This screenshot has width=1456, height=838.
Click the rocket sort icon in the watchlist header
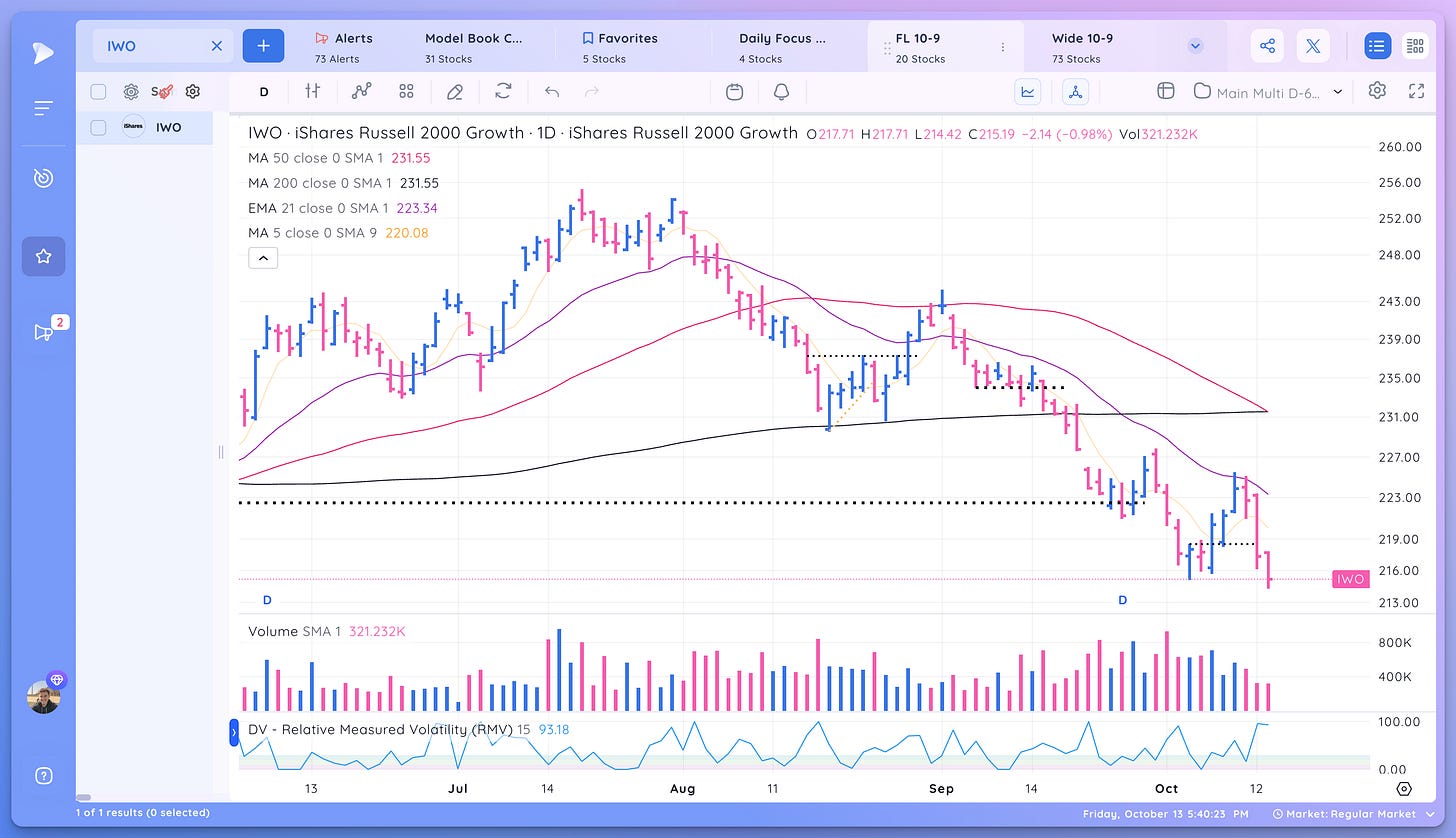[161, 91]
